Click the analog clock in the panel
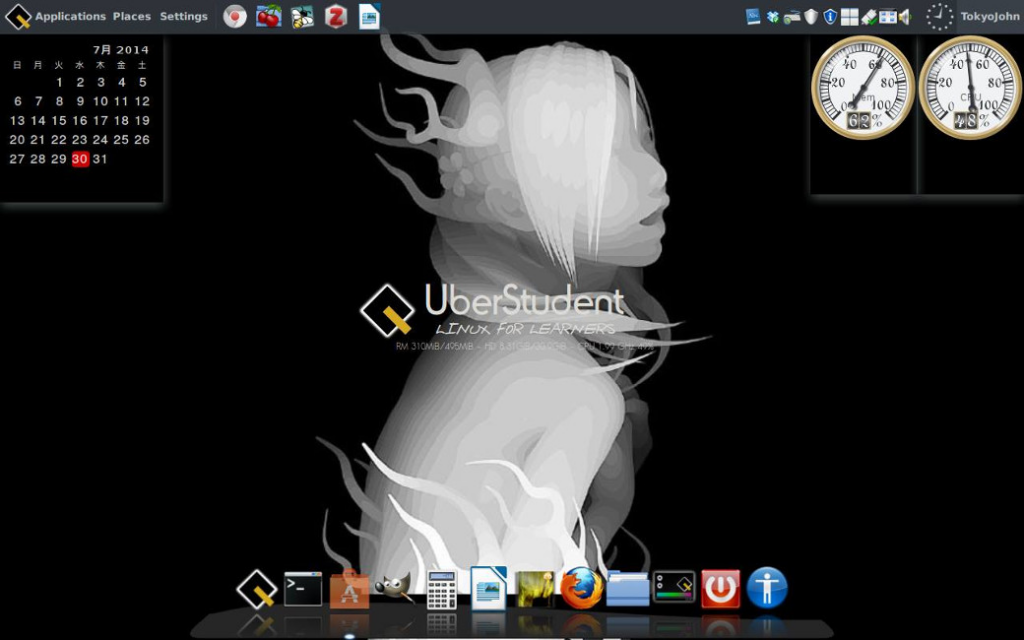The width and height of the screenshot is (1024, 640). tap(939, 16)
